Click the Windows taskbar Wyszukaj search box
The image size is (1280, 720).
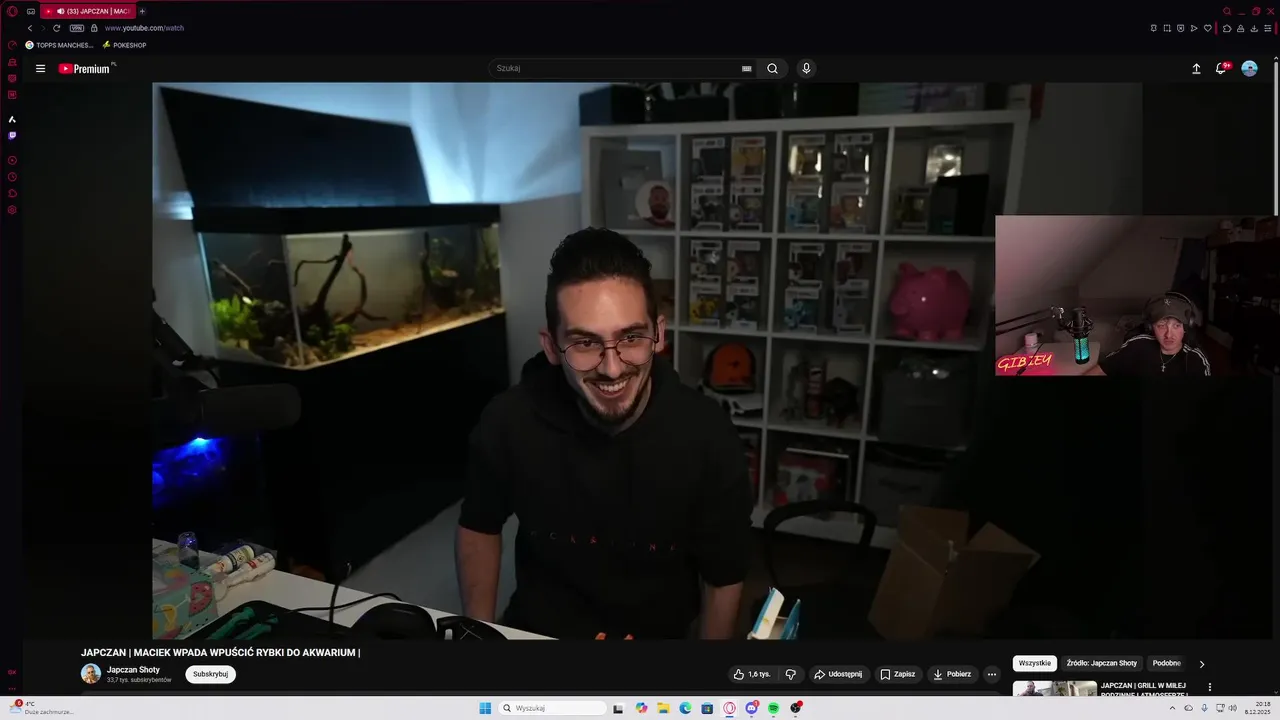[553, 708]
